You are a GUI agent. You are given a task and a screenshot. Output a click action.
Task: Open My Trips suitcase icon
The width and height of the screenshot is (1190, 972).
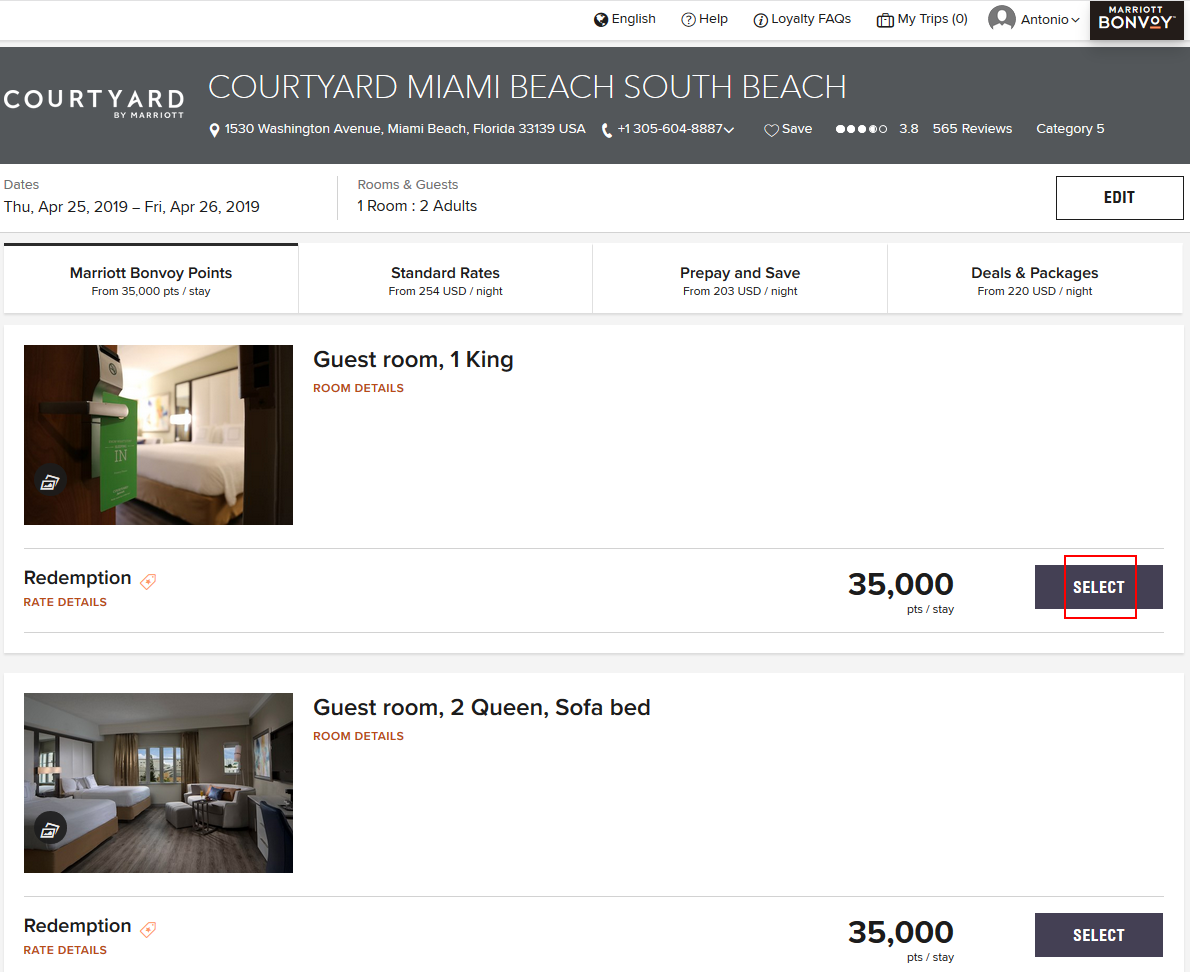(884, 20)
